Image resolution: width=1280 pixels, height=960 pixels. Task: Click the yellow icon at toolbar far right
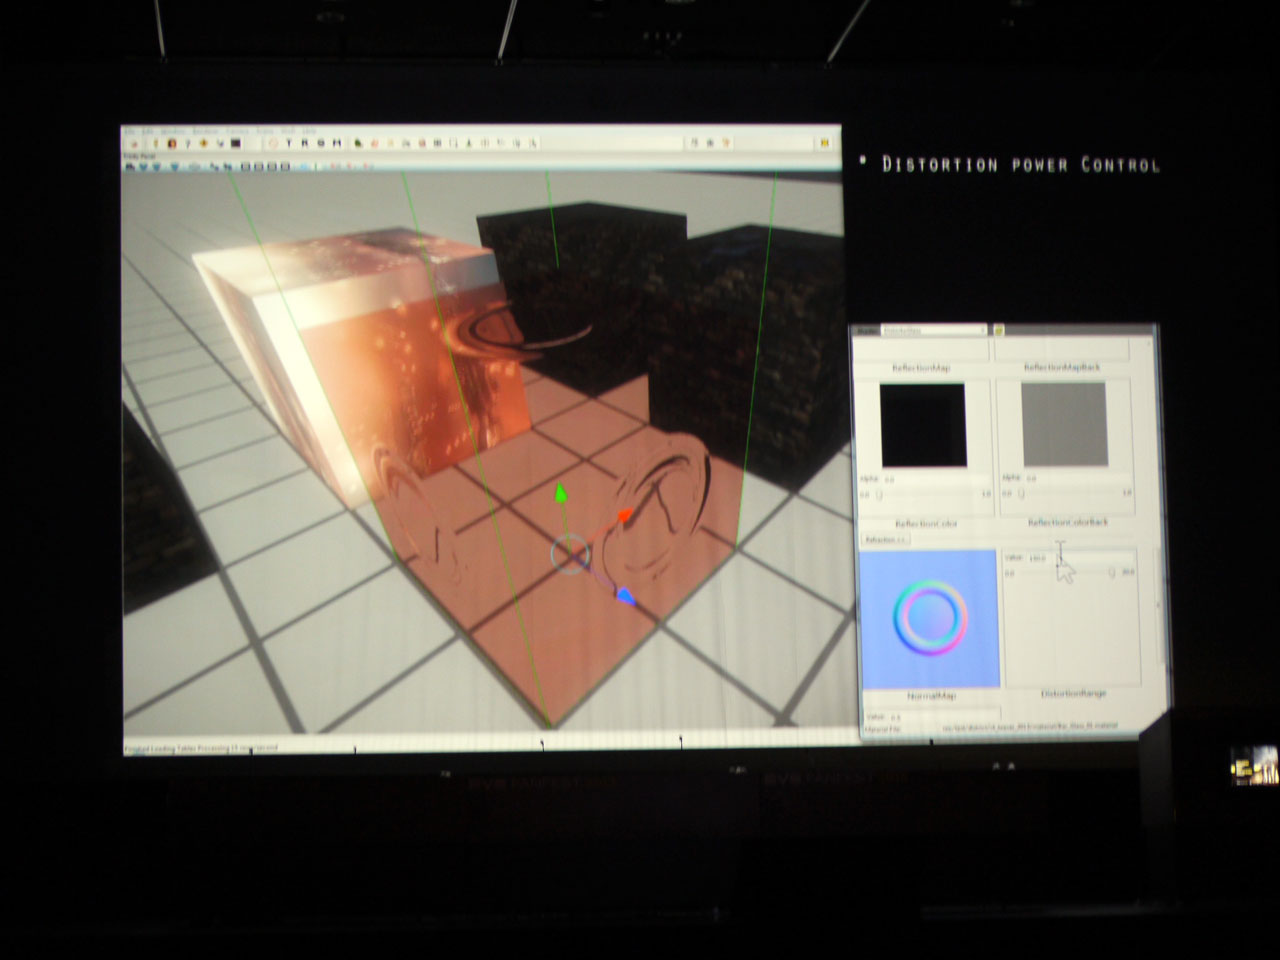coord(825,143)
